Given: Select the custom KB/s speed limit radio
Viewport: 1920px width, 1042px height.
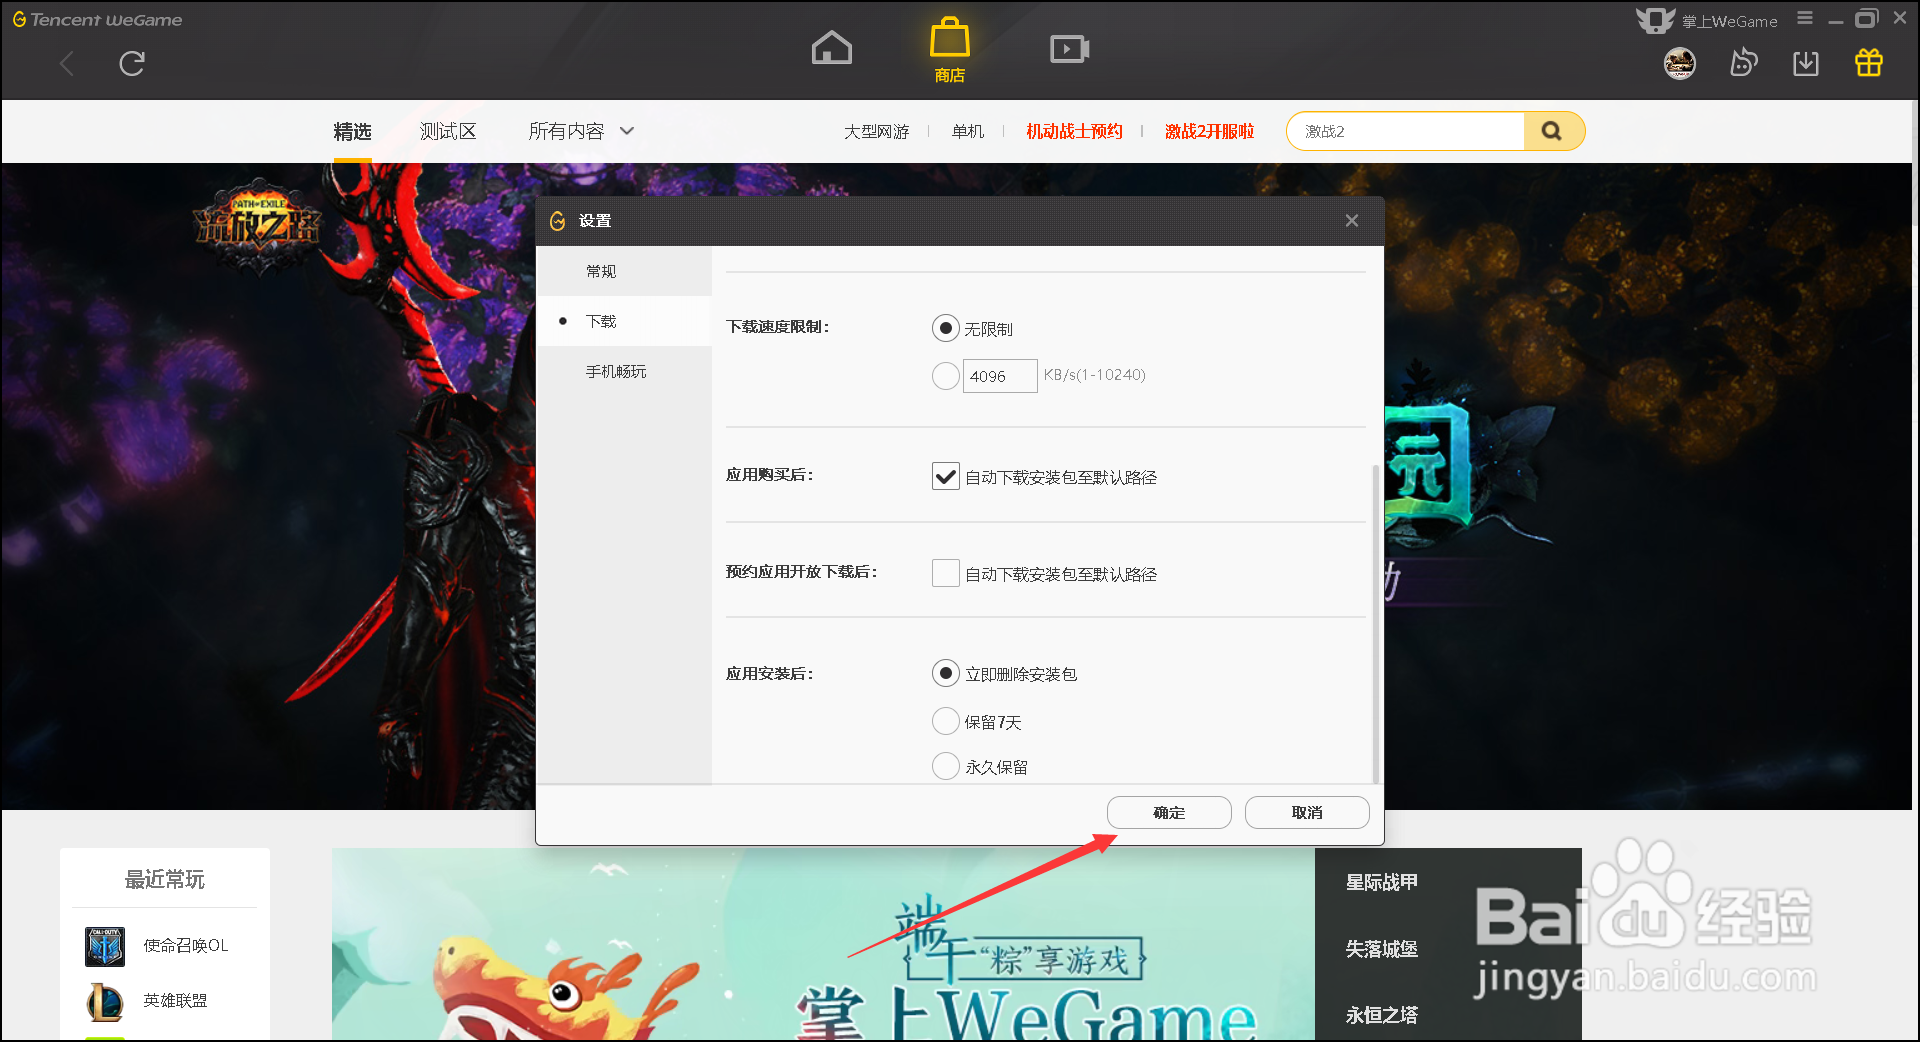Looking at the screenshot, I should click(x=945, y=376).
